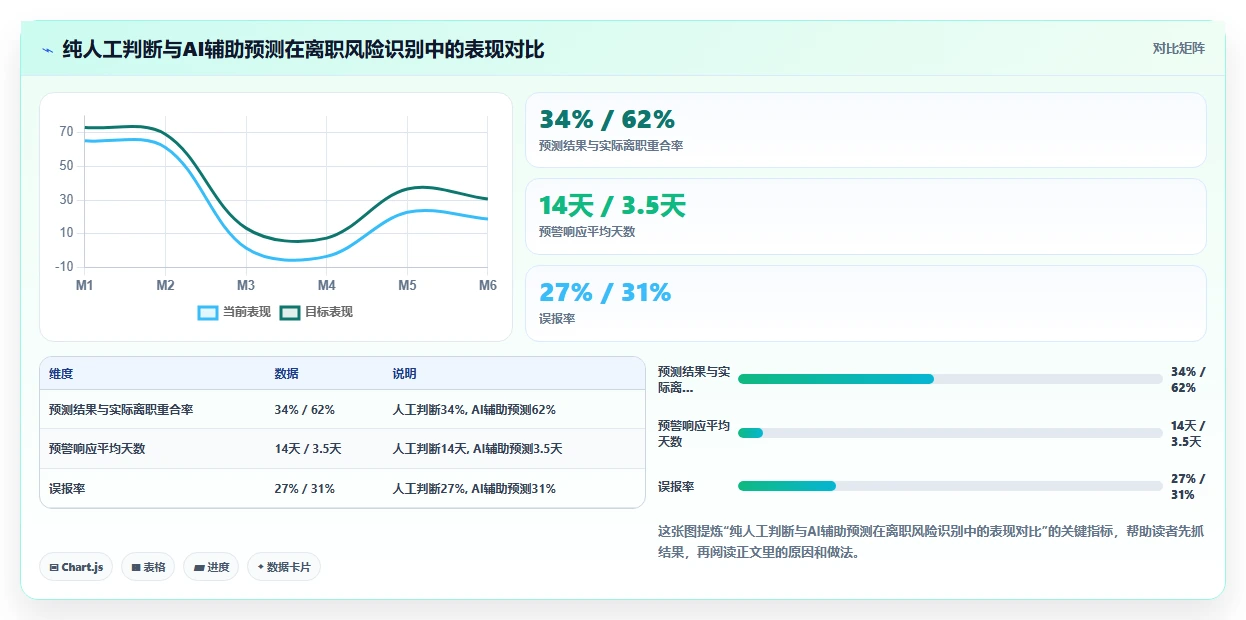Select the 进度 tag chip
Screen dimensions: 1246x620
click(x=211, y=567)
